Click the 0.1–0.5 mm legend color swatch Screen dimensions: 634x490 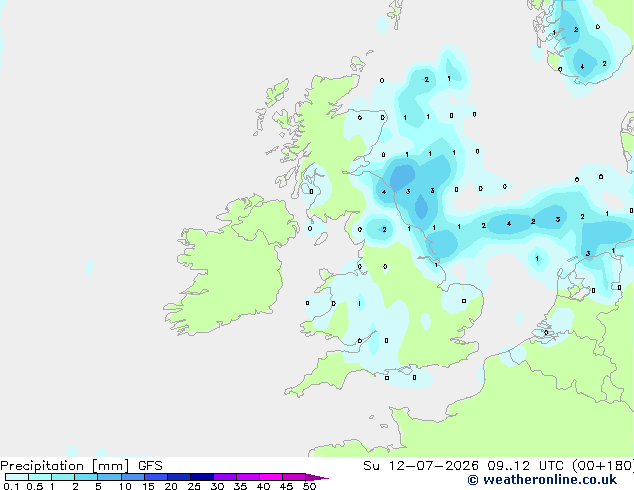(17, 477)
